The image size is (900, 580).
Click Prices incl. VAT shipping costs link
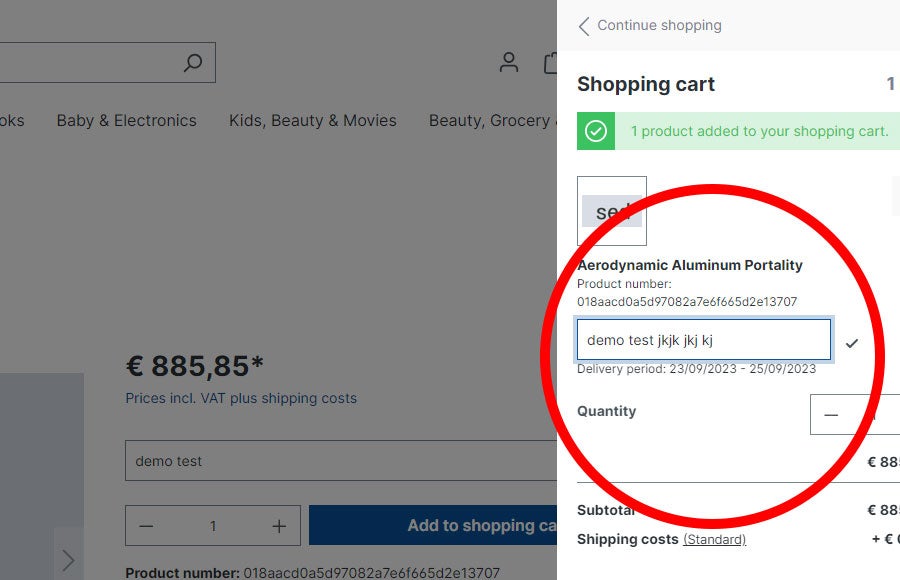point(240,398)
